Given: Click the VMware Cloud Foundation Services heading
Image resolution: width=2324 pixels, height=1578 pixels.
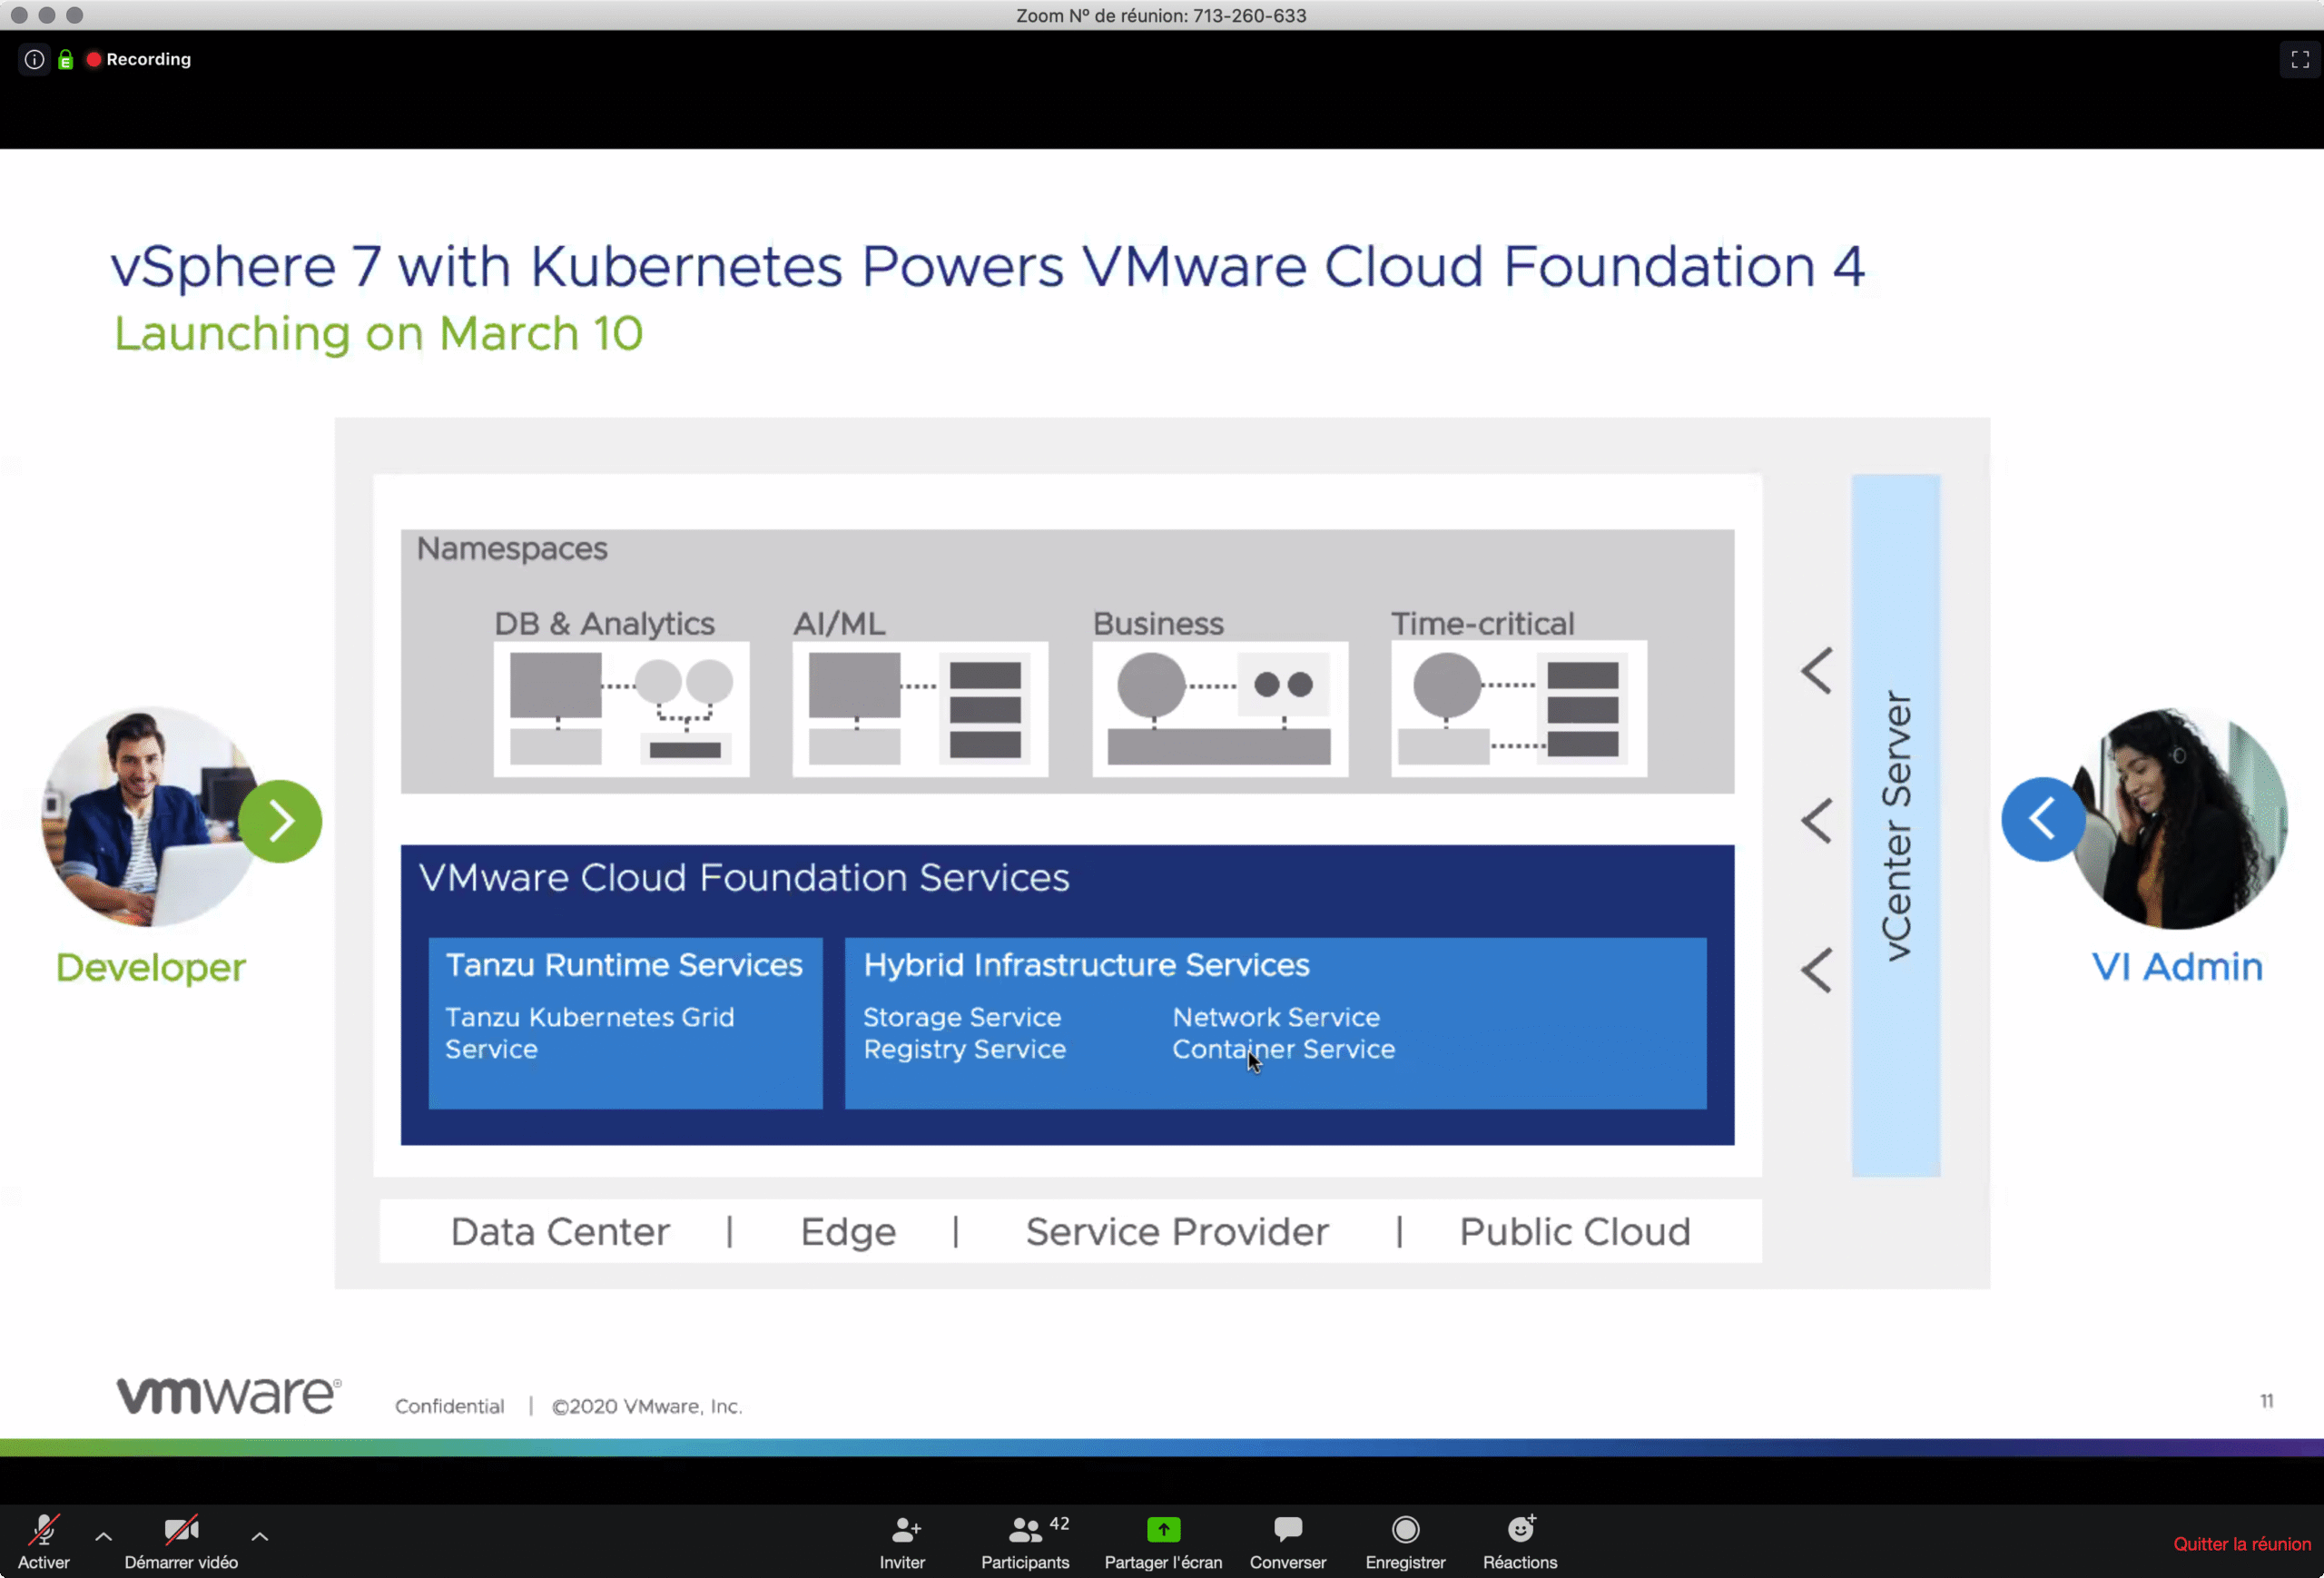Looking at the screenshot, I should (744, 877).
